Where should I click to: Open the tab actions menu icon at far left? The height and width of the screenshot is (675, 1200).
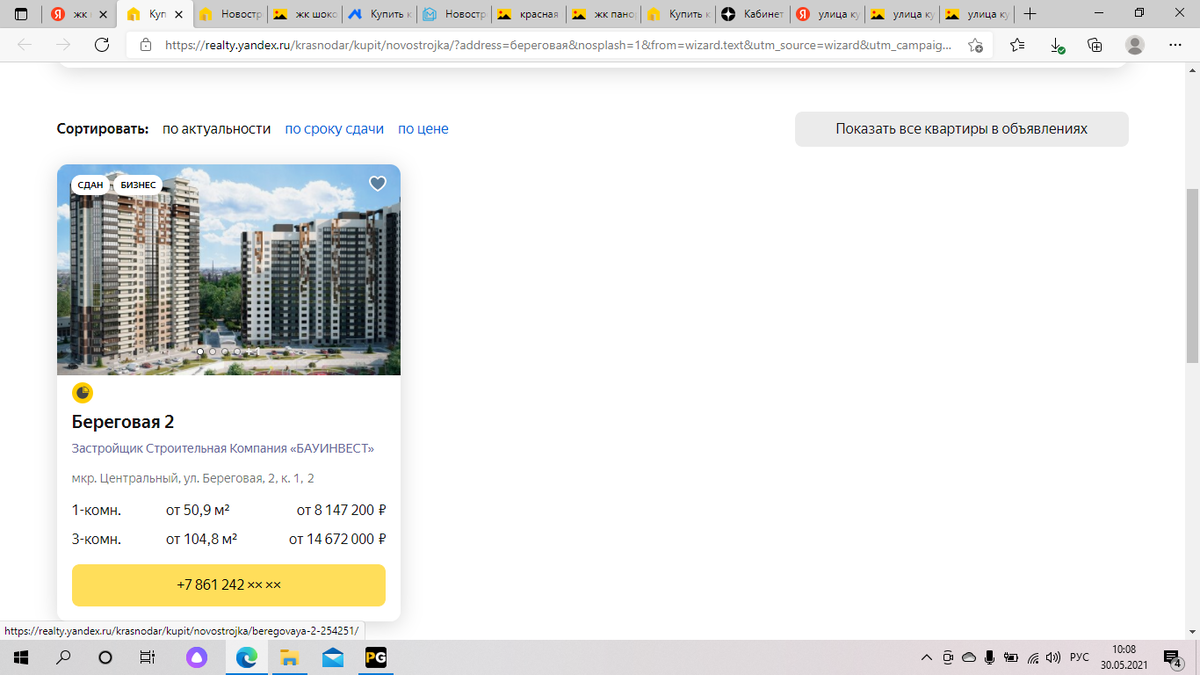point(21,14)
